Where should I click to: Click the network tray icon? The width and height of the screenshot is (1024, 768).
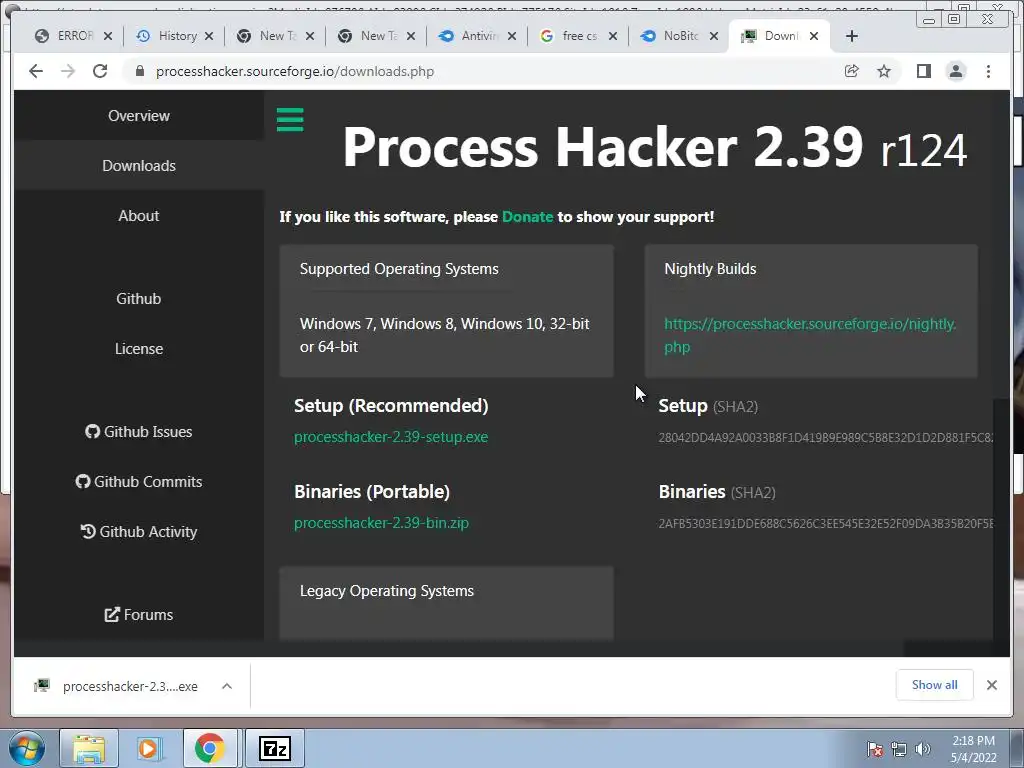pyautogui.click(x=899, y=749)
